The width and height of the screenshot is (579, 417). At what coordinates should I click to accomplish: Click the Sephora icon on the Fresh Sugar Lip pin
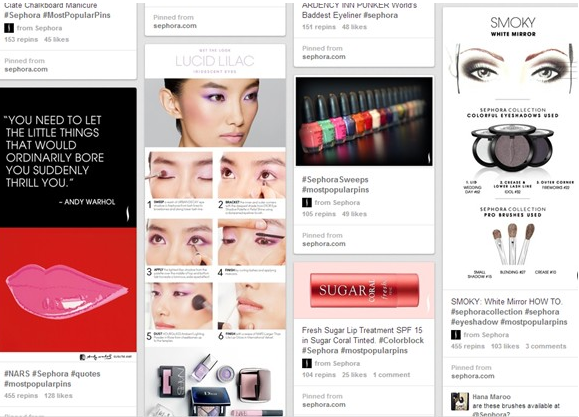pos(307,363)
